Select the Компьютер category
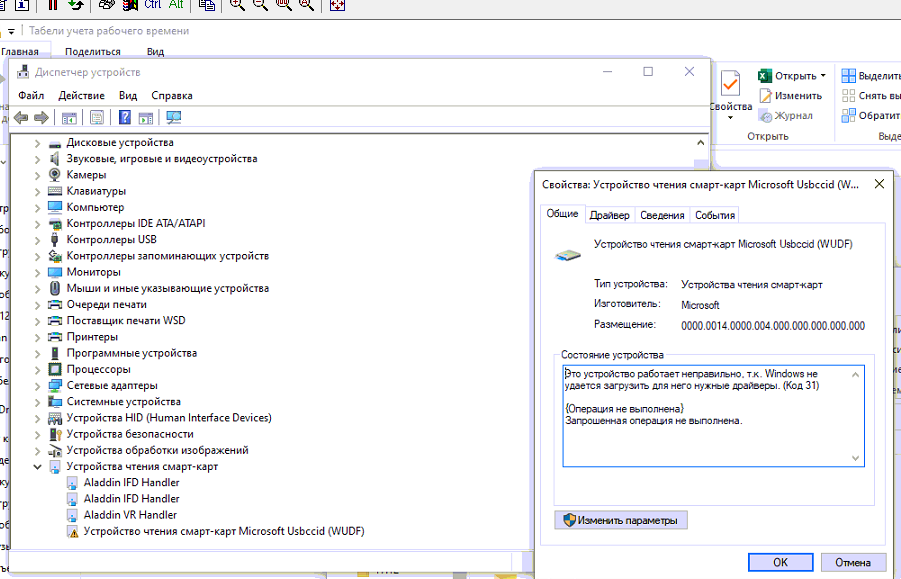 coord(95,207)
